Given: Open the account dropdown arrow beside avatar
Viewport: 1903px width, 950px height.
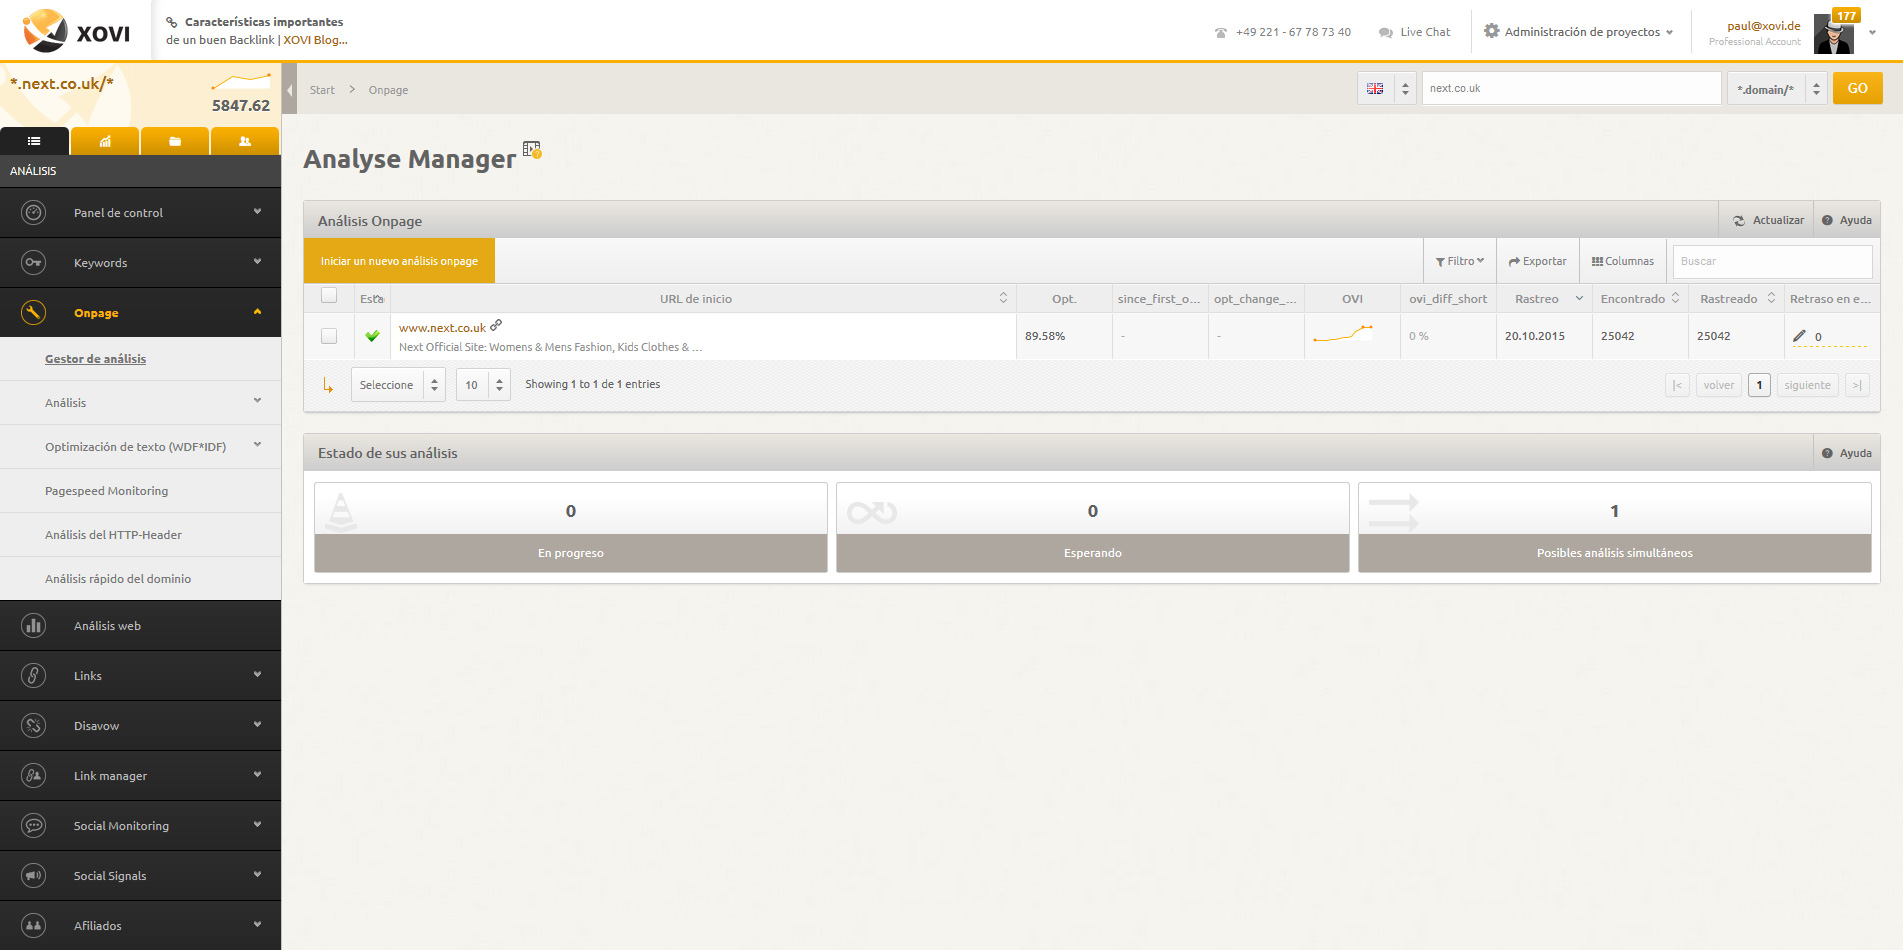Looking at the screenshot, I should 1872,32.
